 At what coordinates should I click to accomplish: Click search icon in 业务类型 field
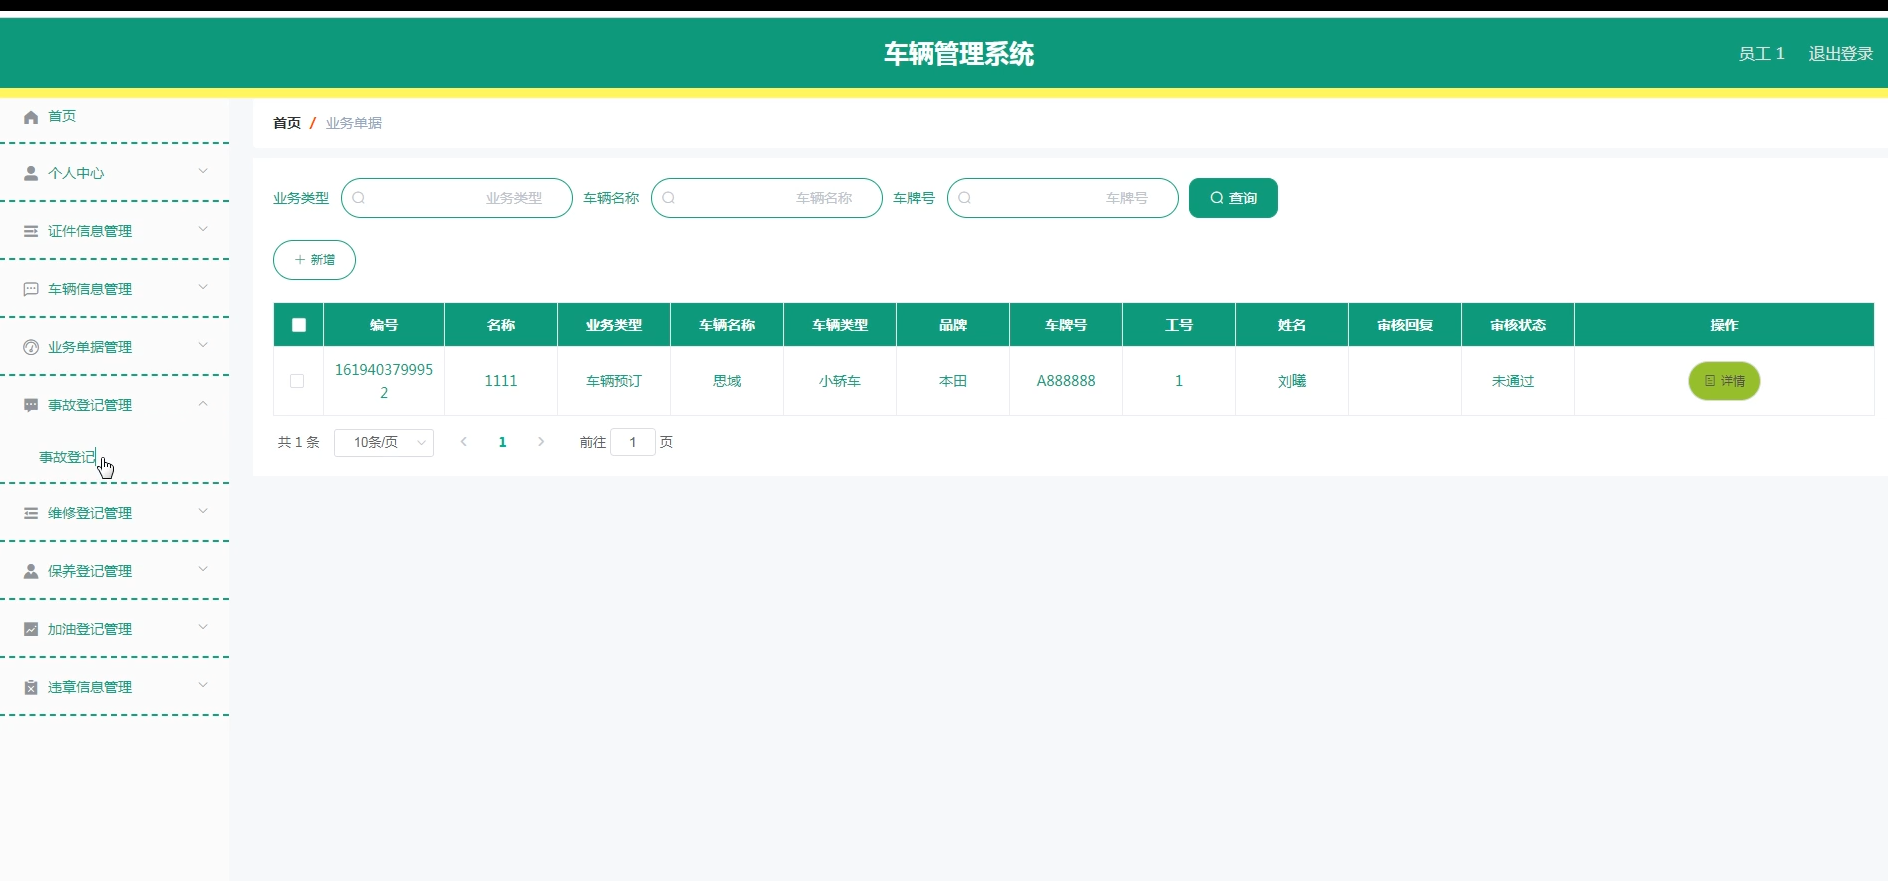(359, 198)
